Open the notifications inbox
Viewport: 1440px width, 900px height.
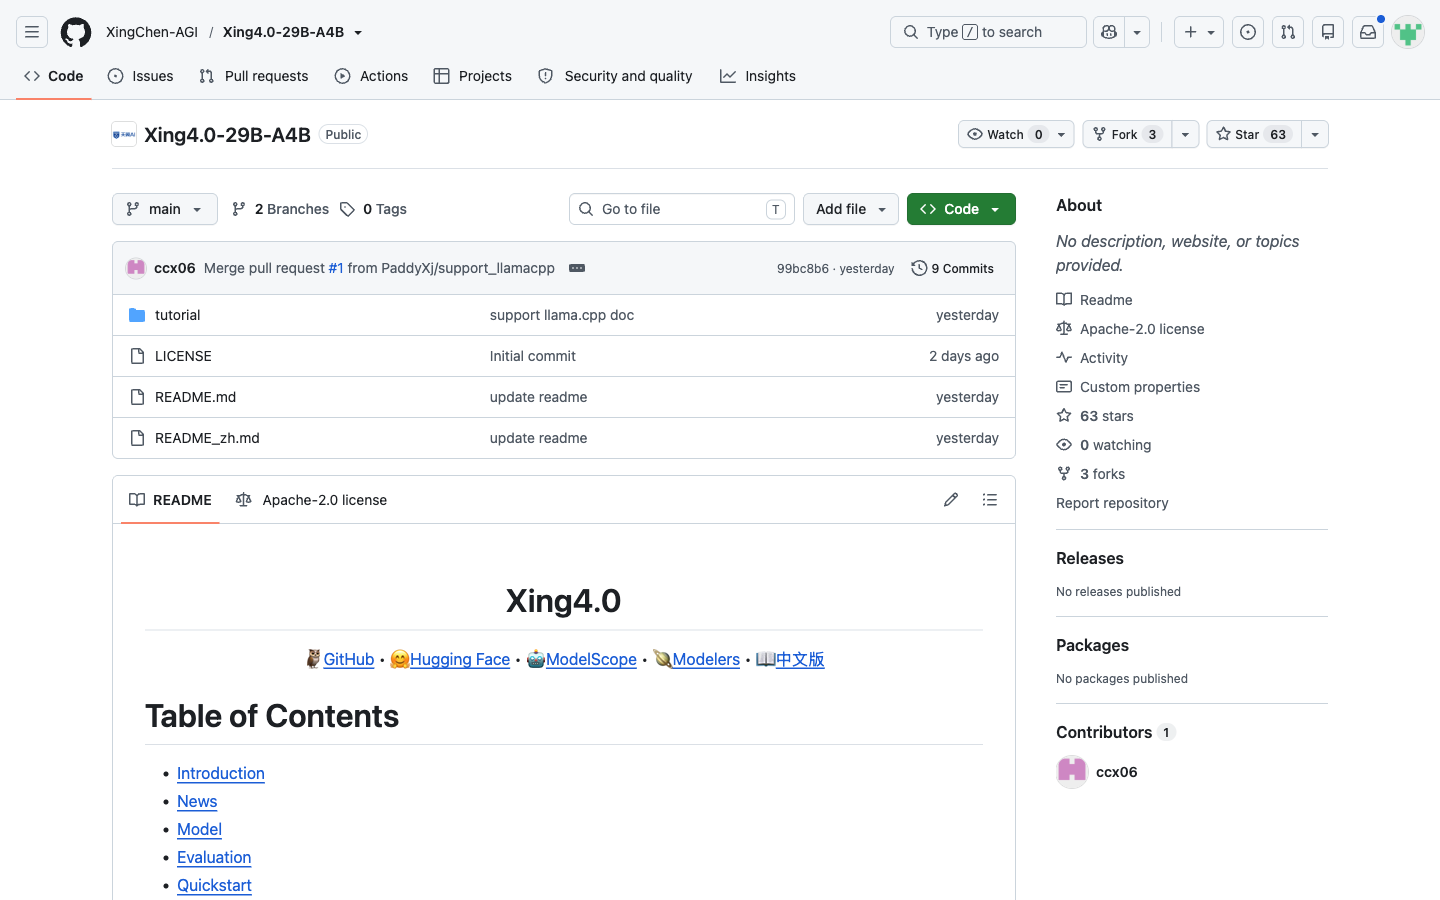tap(1368, 32)
